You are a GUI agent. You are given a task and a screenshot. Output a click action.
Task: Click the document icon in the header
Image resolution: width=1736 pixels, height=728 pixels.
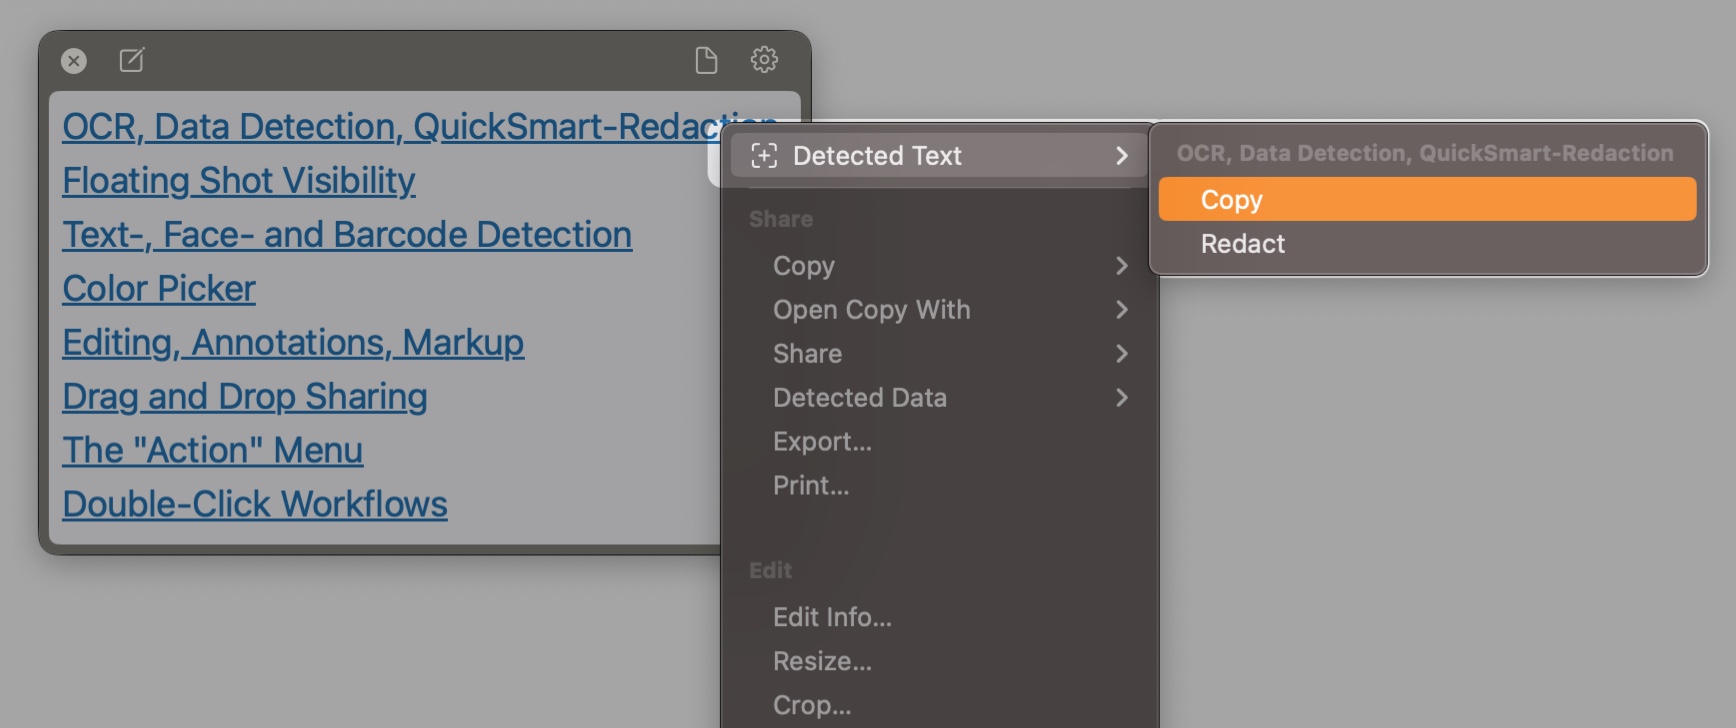(706, 60)
